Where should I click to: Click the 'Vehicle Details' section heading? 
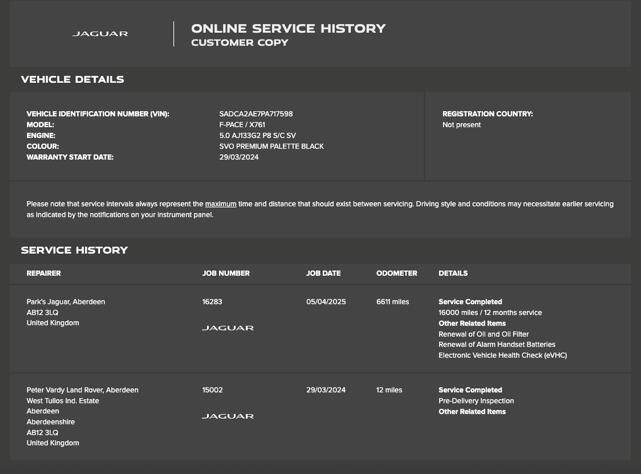click(72, 79)
